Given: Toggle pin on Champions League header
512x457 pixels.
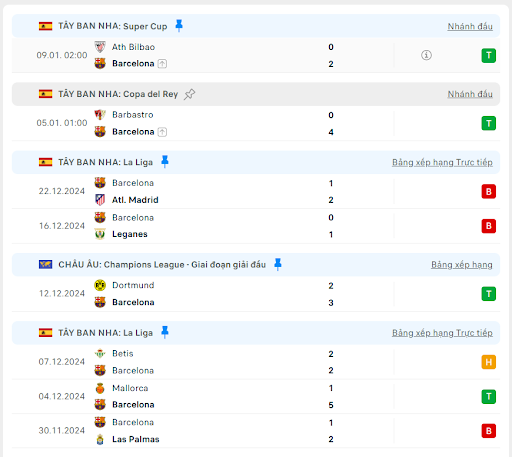Looking at the screenshot, I should tap(278, 264).
